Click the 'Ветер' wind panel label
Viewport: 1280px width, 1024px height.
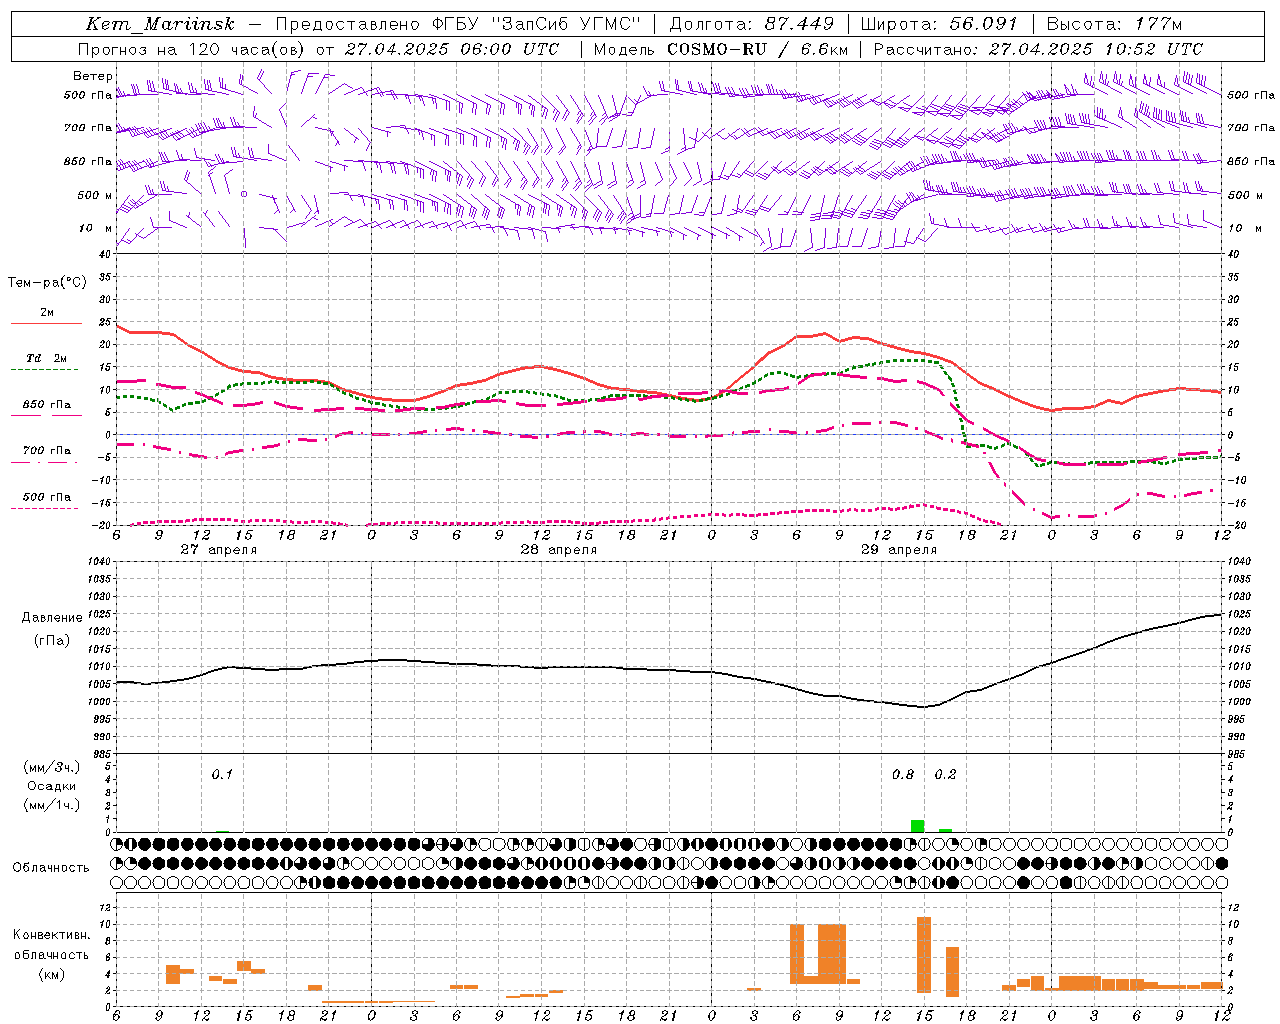[x=93, y=76]
